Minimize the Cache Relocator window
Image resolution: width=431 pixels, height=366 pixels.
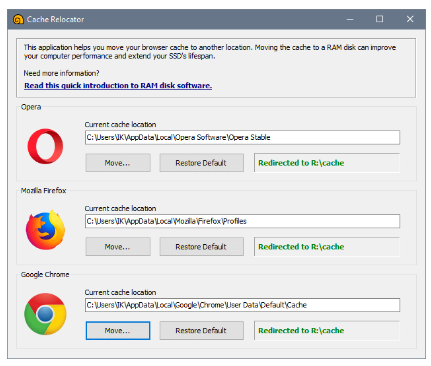350,19
